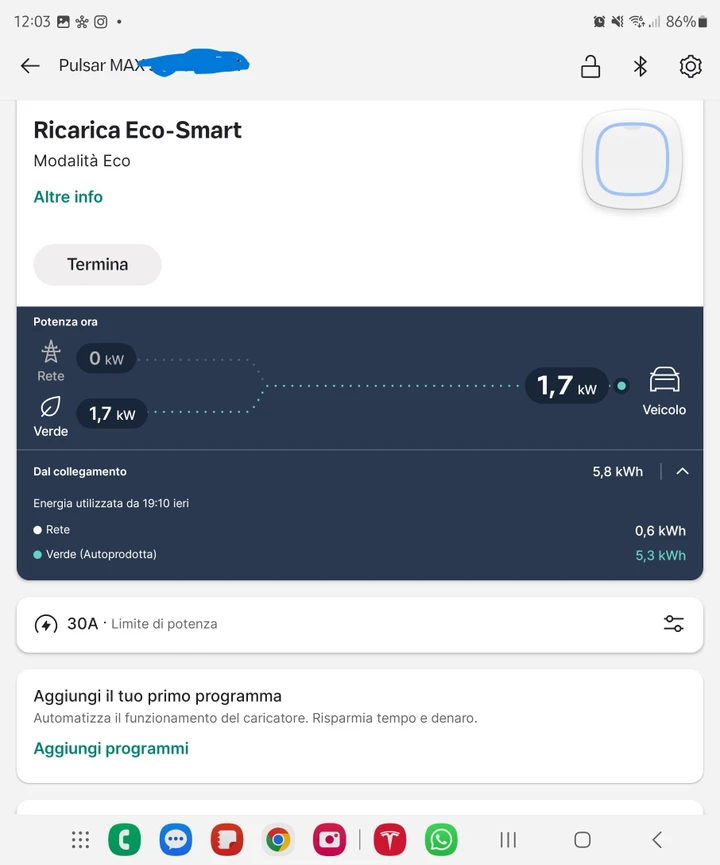
Task: Open charger settings gear icon
Action: click(690, 67)
